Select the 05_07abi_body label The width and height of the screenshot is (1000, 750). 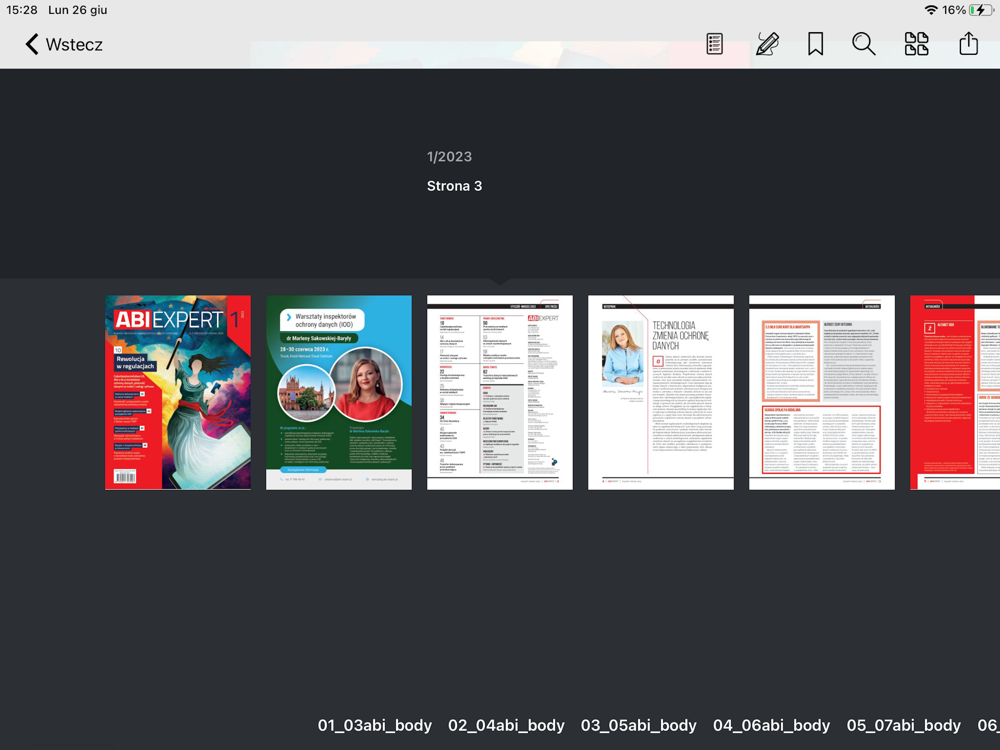(x=904, y=725)
